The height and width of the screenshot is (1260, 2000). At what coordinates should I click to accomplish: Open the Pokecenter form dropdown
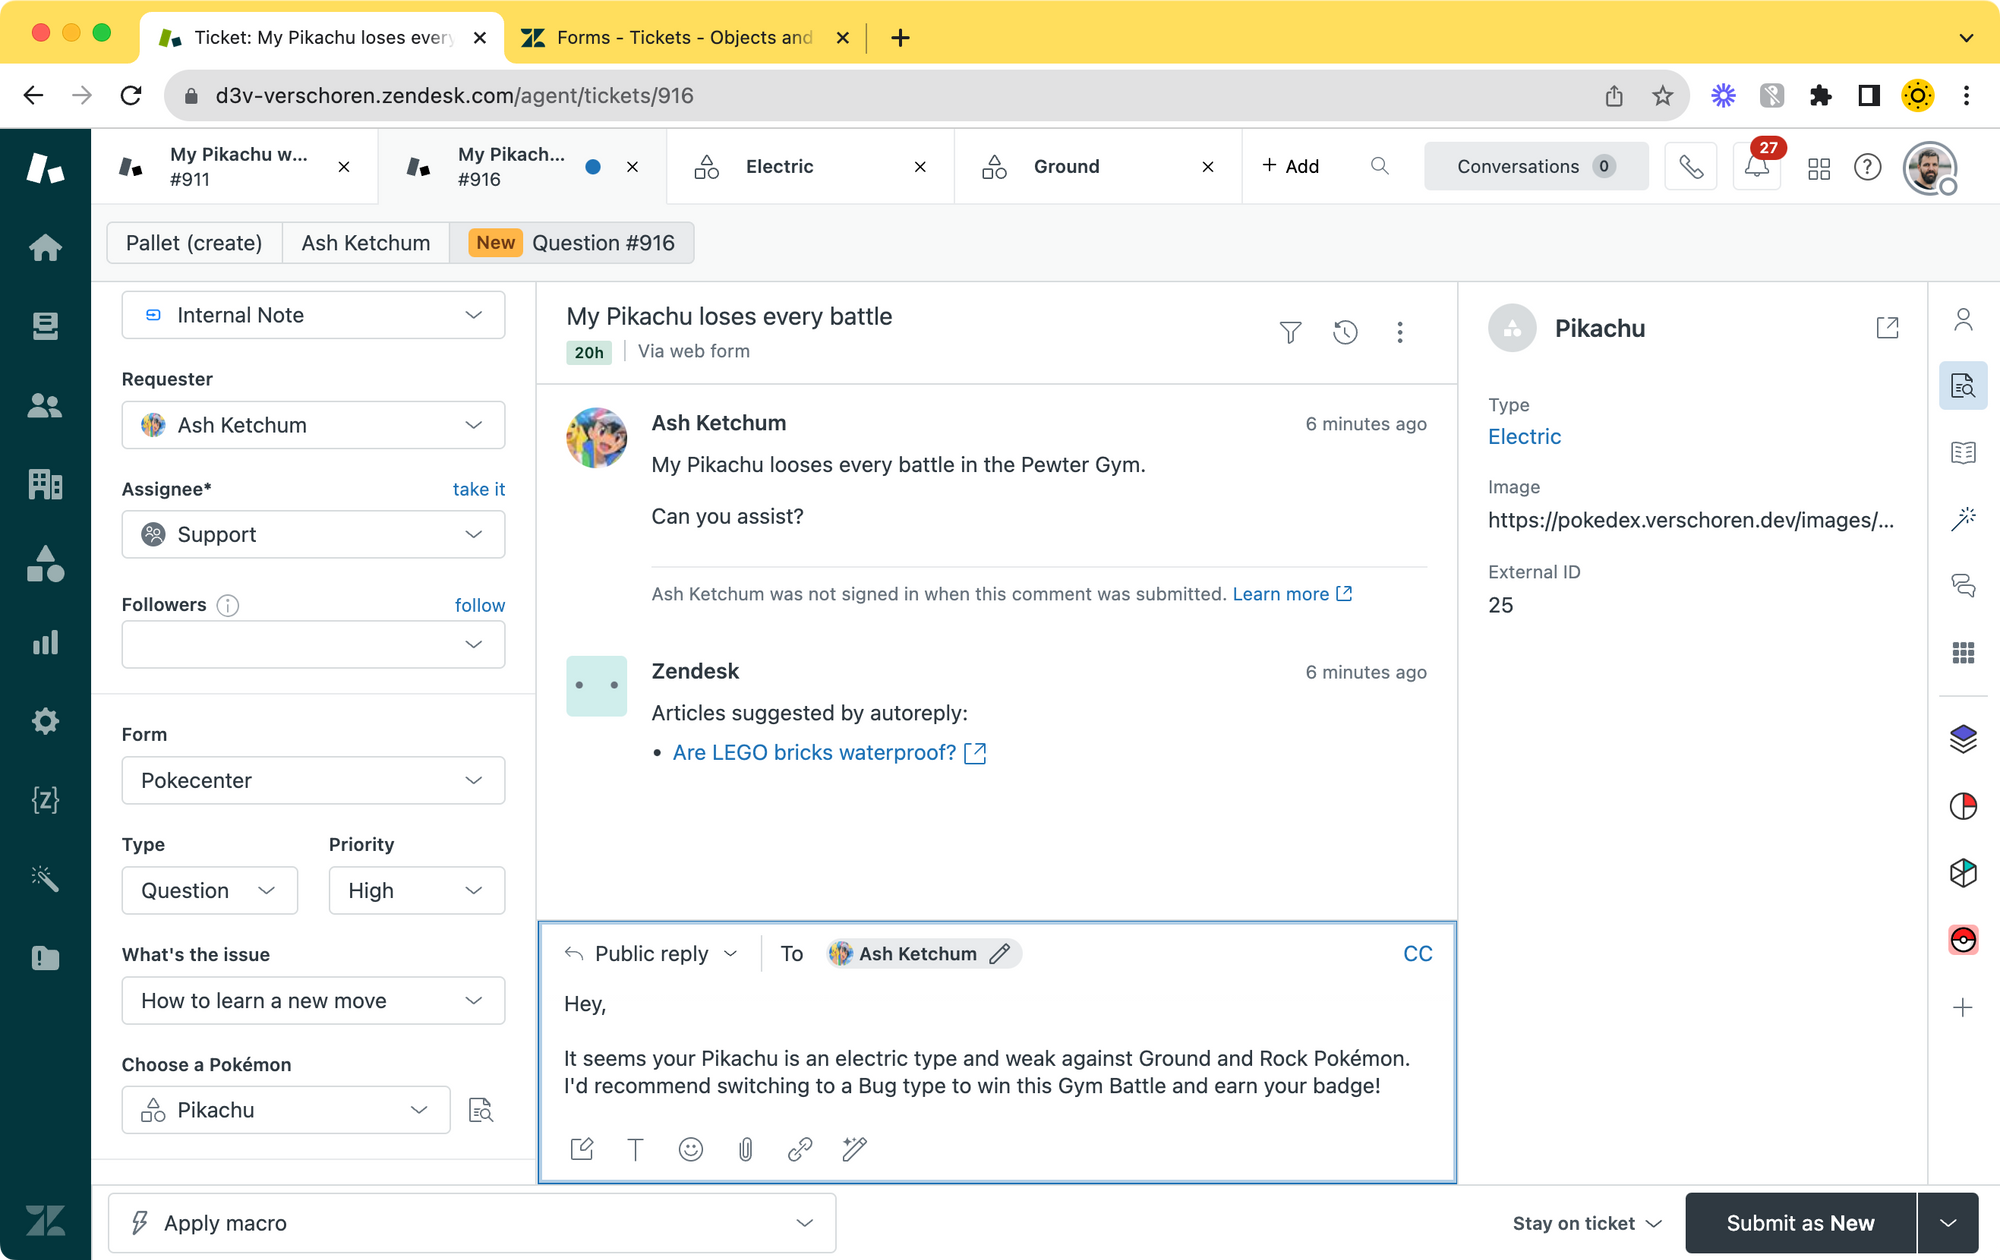(x=313, y=780)
